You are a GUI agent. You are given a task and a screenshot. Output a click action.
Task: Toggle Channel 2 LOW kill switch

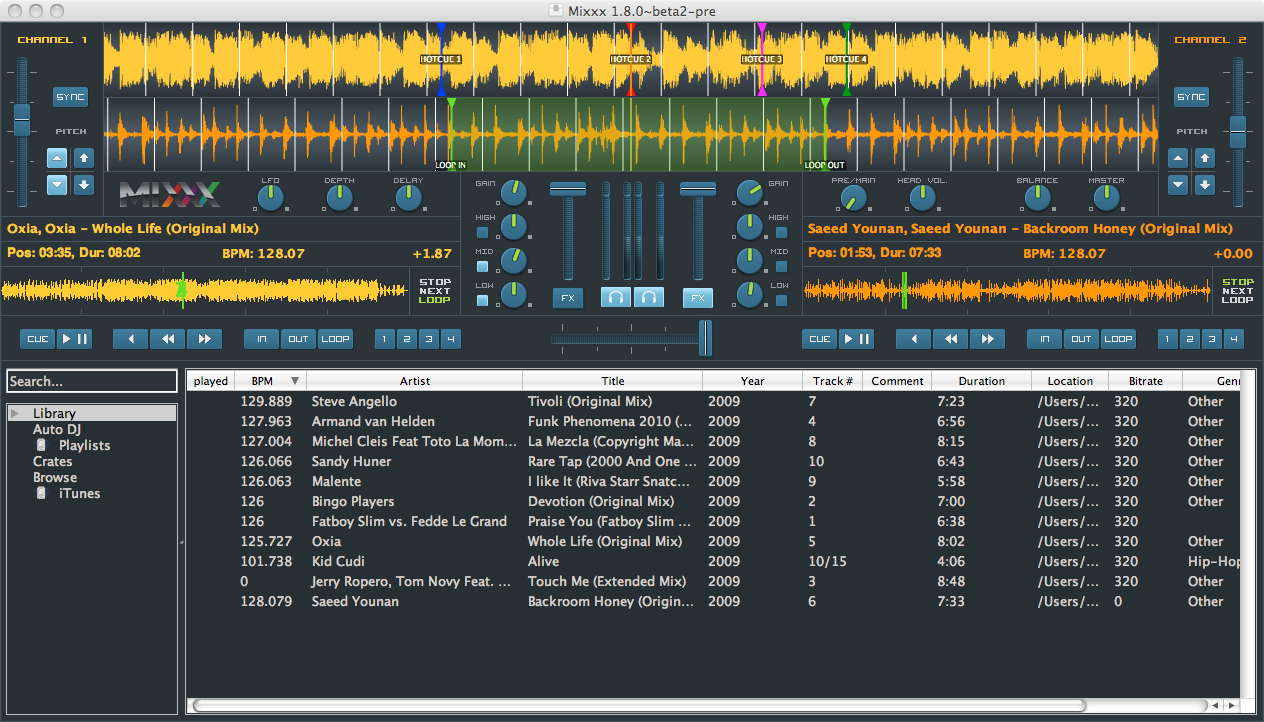(781, 301)
